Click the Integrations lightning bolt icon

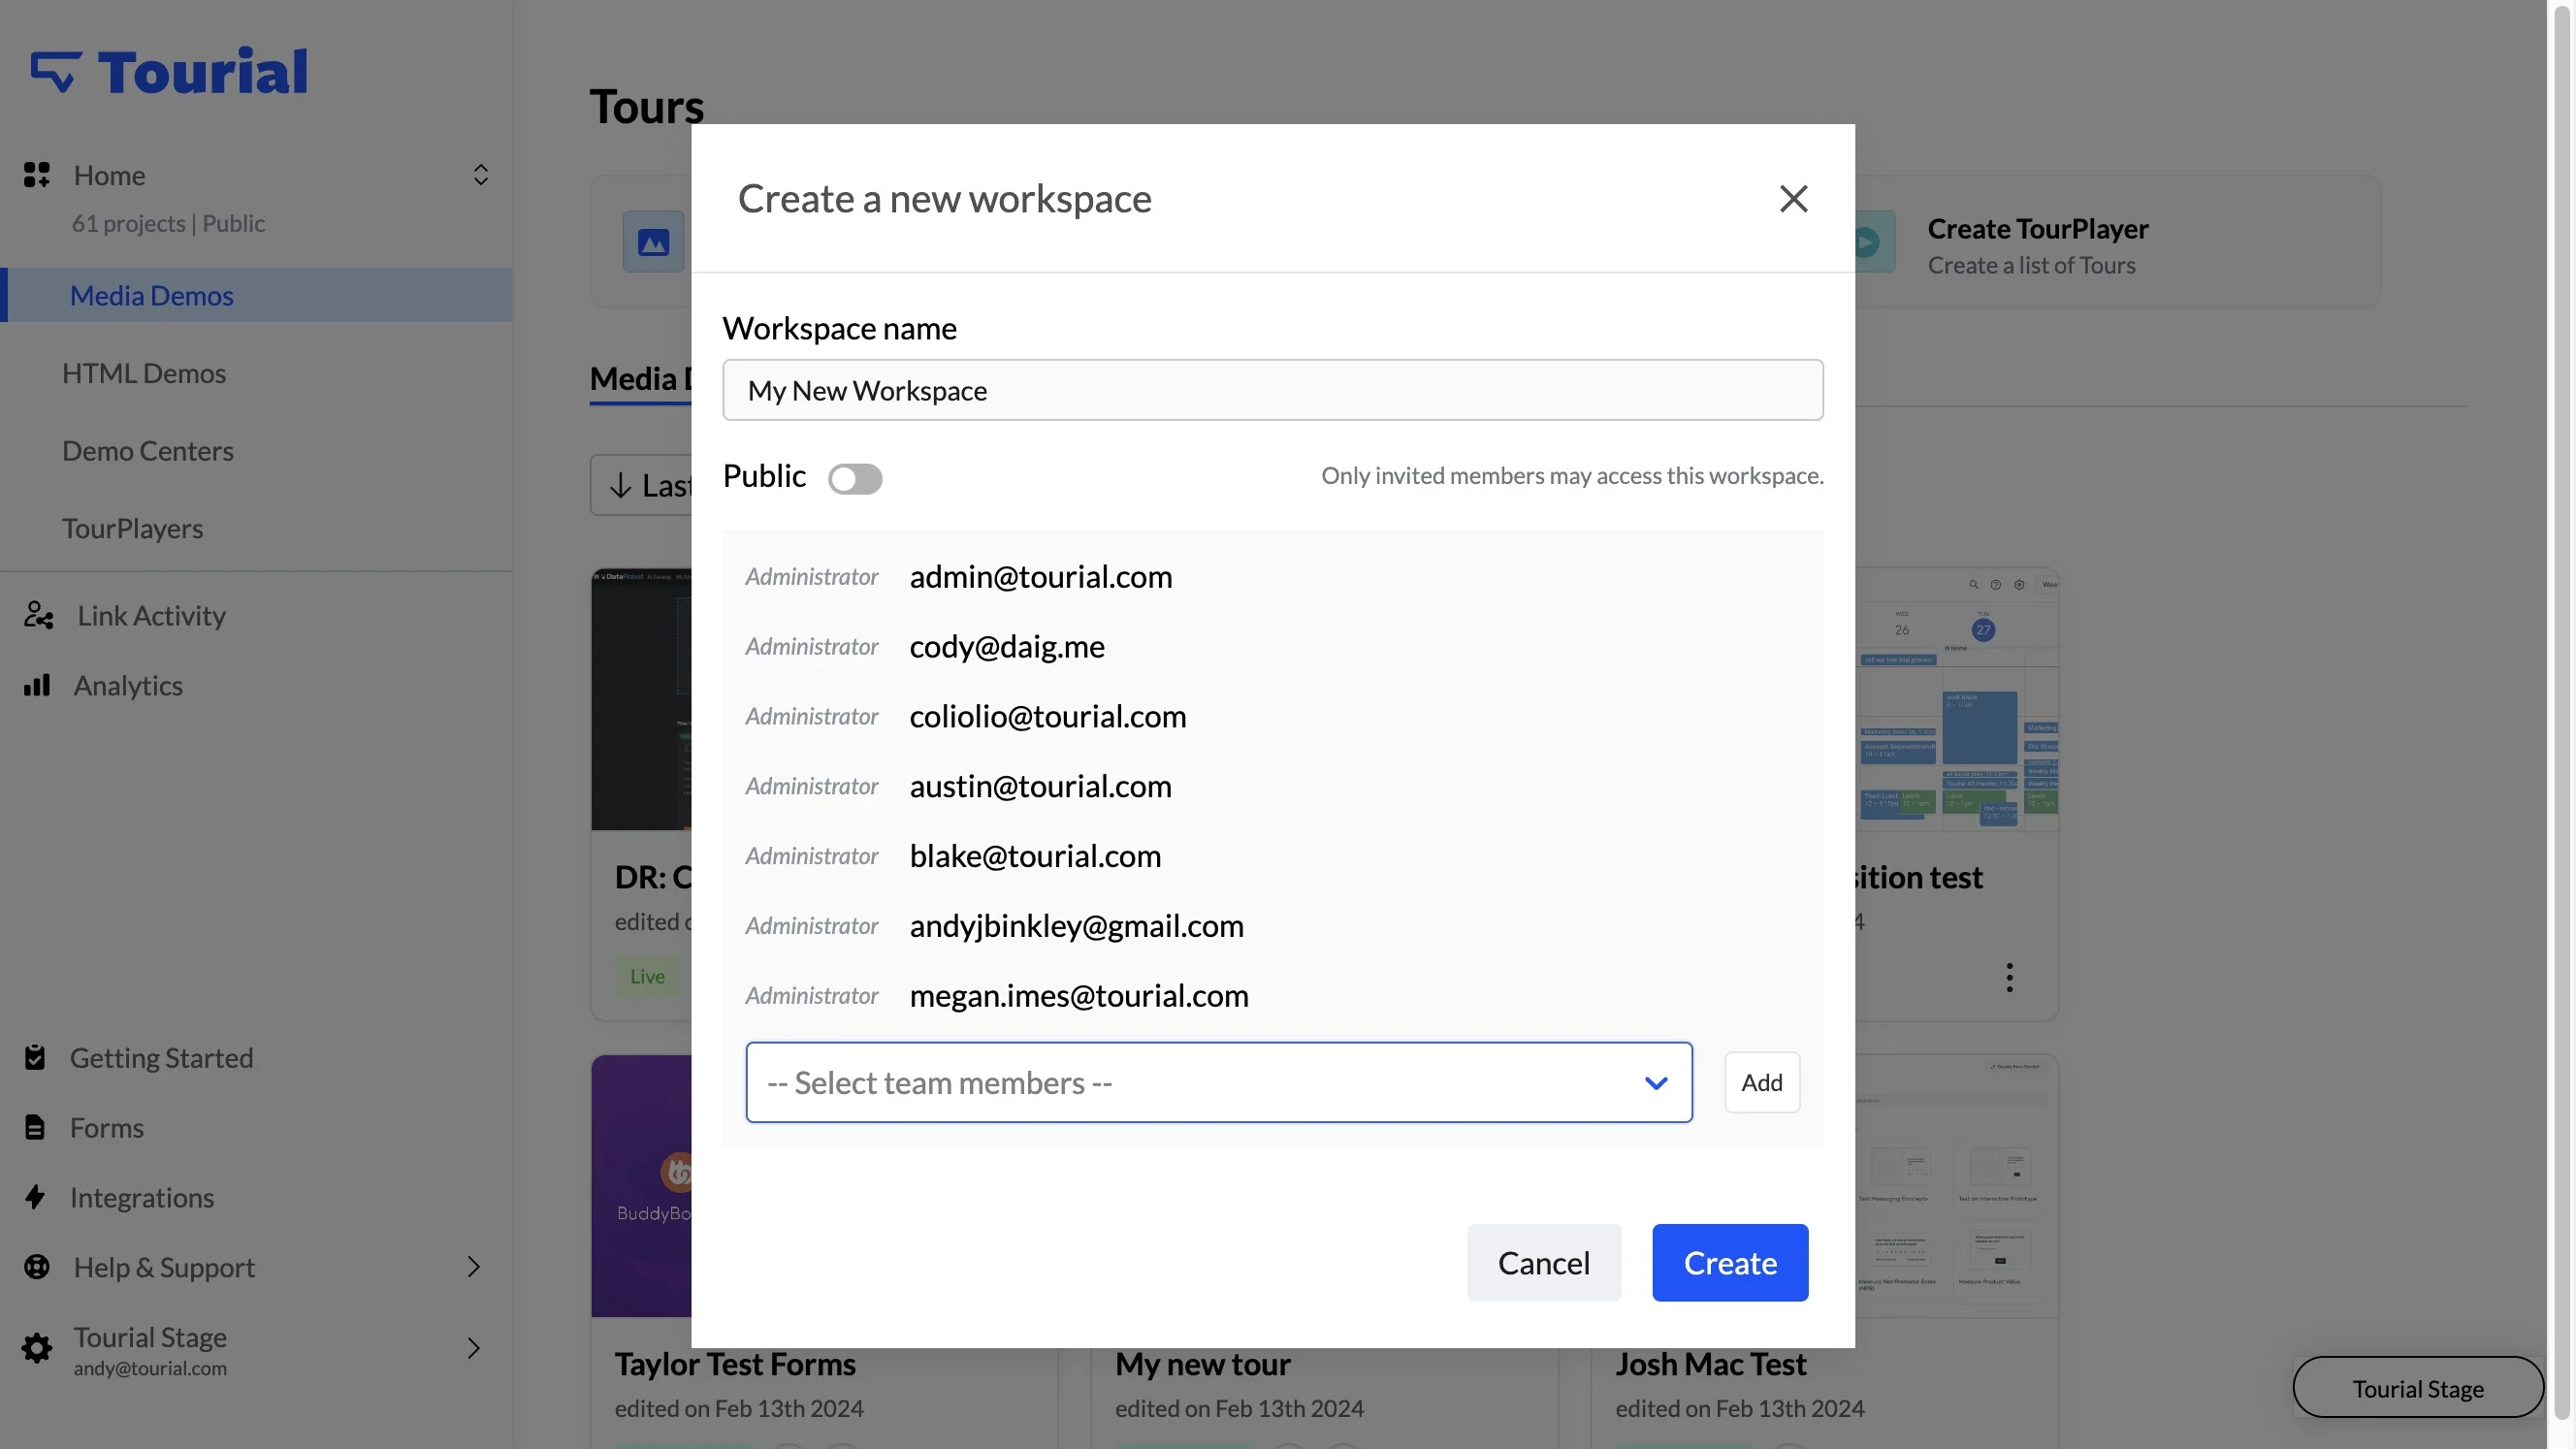(x=35, y=1197)
